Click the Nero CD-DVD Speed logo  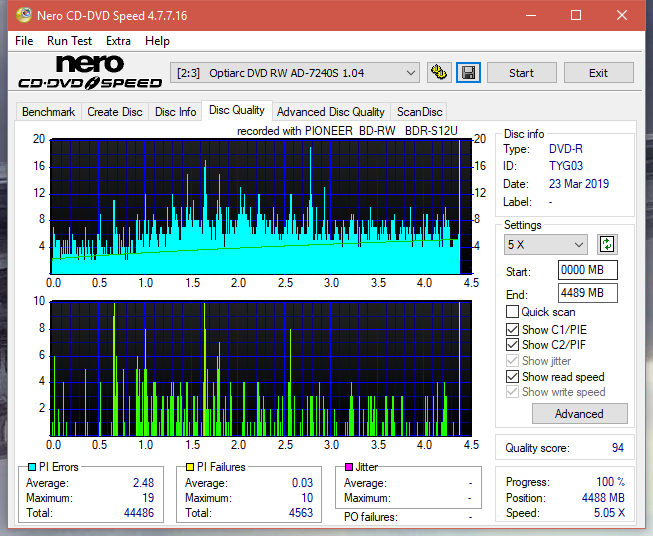(90, 72)
